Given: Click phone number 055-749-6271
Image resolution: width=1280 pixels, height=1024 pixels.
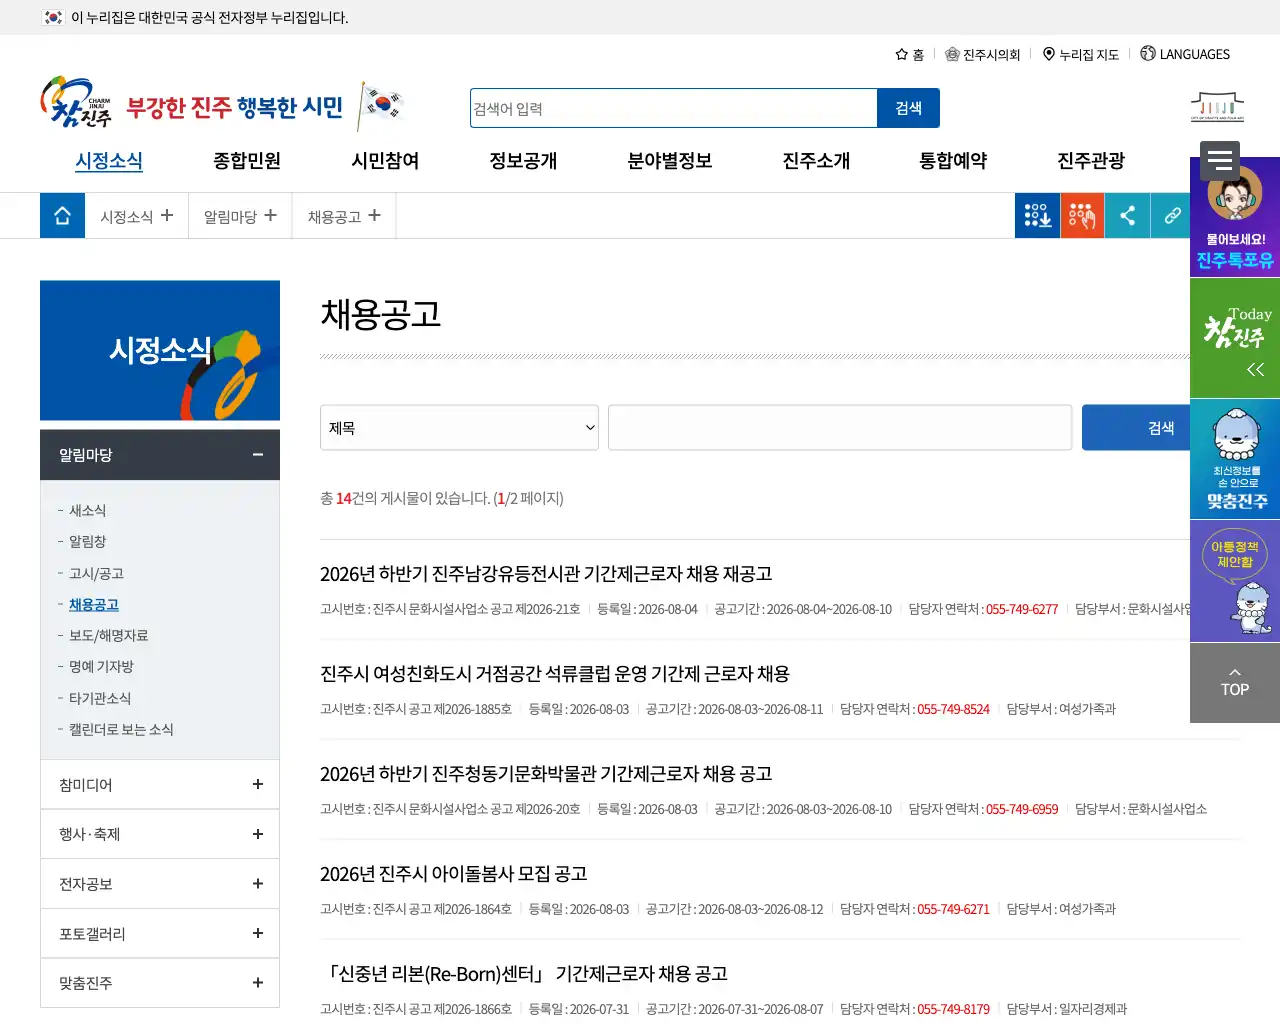Looking at the screenshot, I should pos(953,909).
